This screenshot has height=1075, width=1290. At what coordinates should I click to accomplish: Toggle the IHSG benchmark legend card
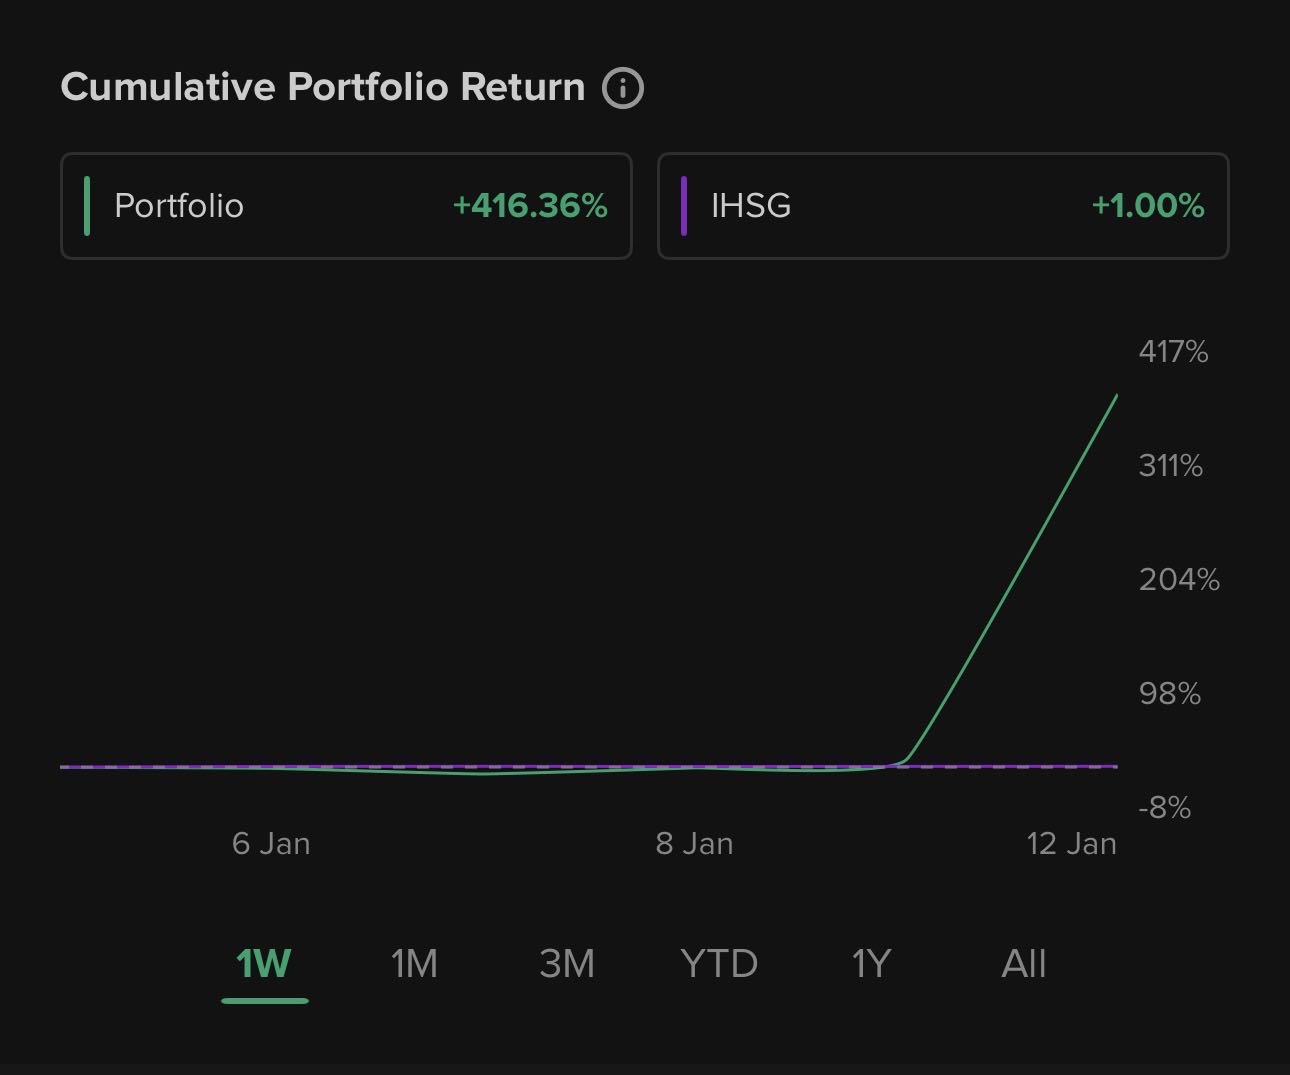[x=942, y=206]
